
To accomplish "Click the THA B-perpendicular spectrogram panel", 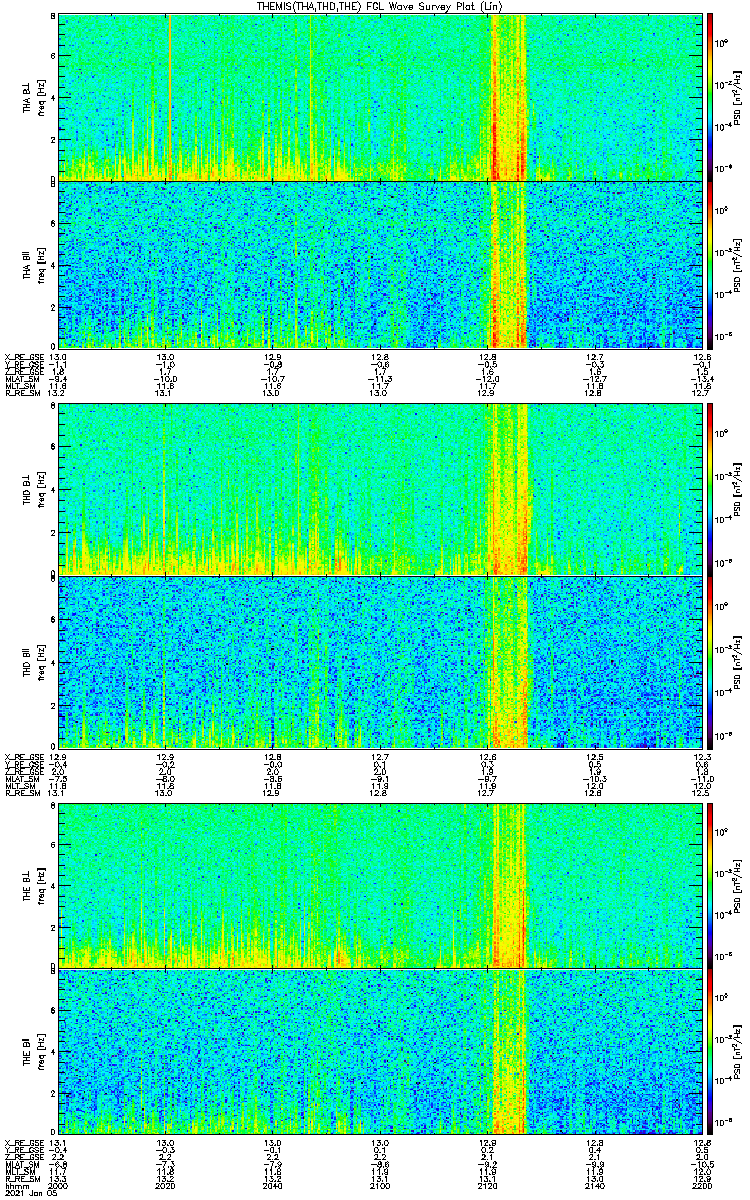I will 380,96.
